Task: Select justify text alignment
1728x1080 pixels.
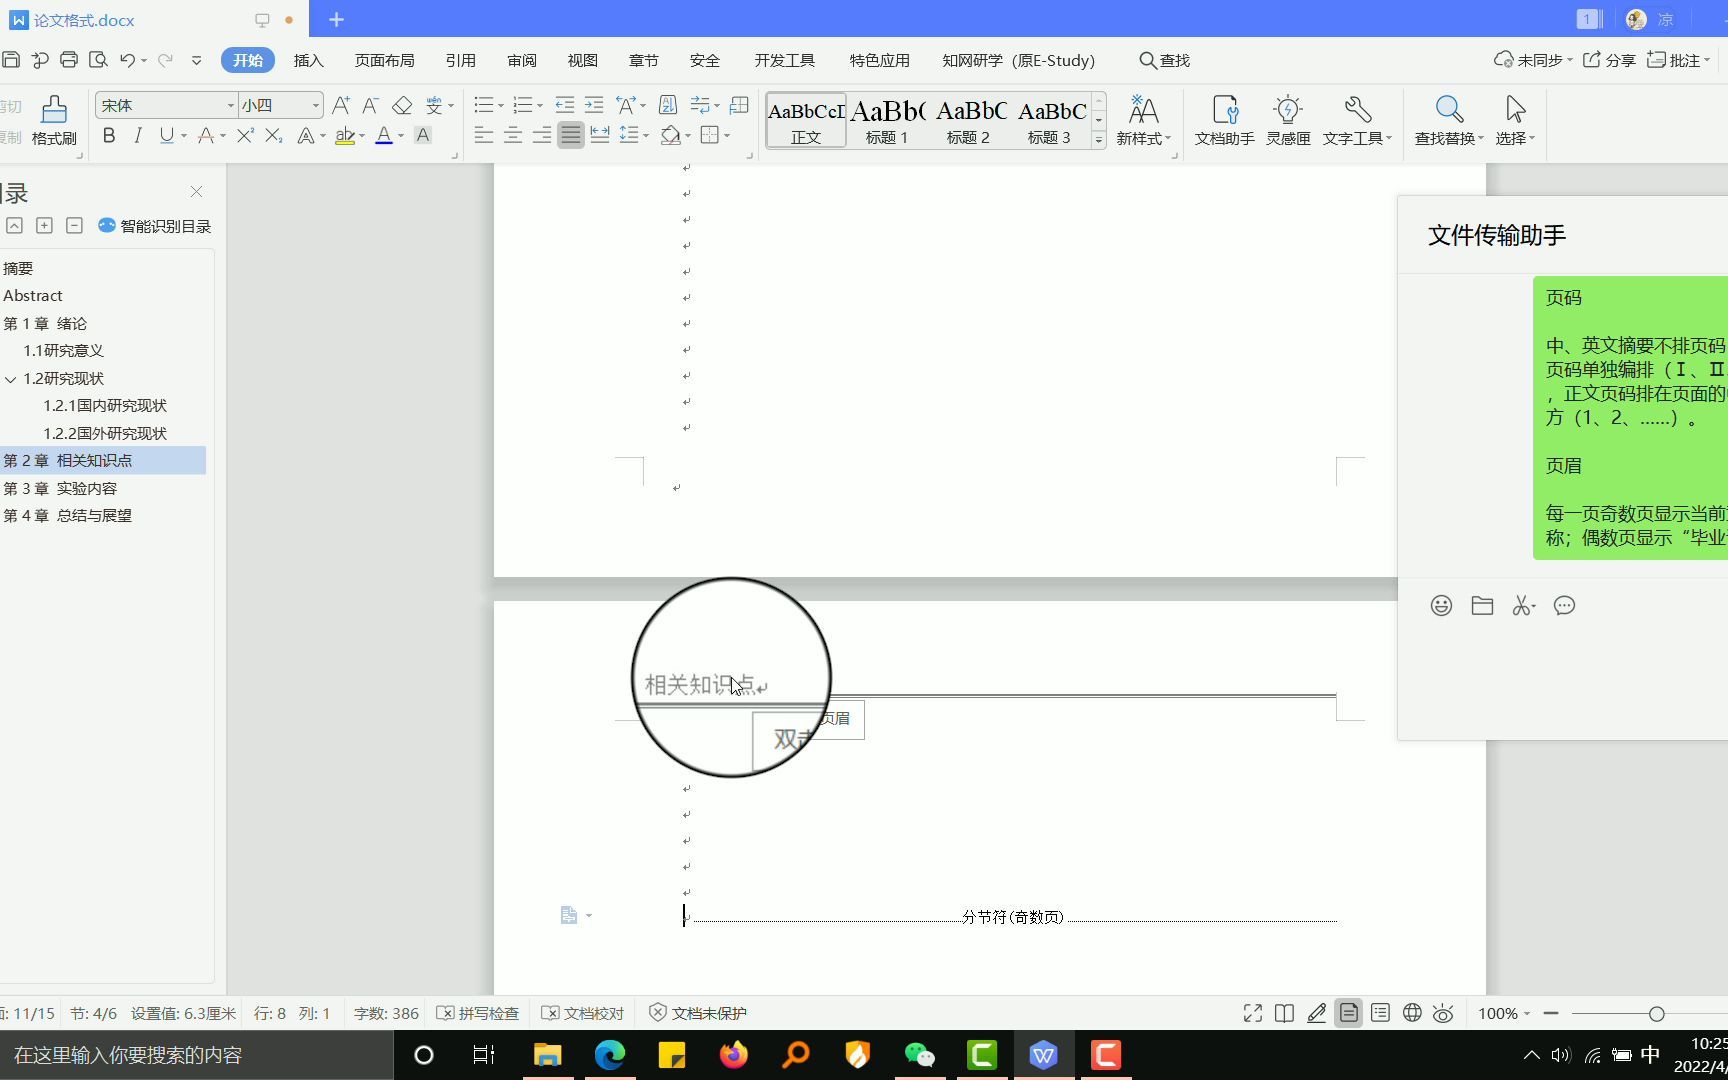Action: coord(570,135)
